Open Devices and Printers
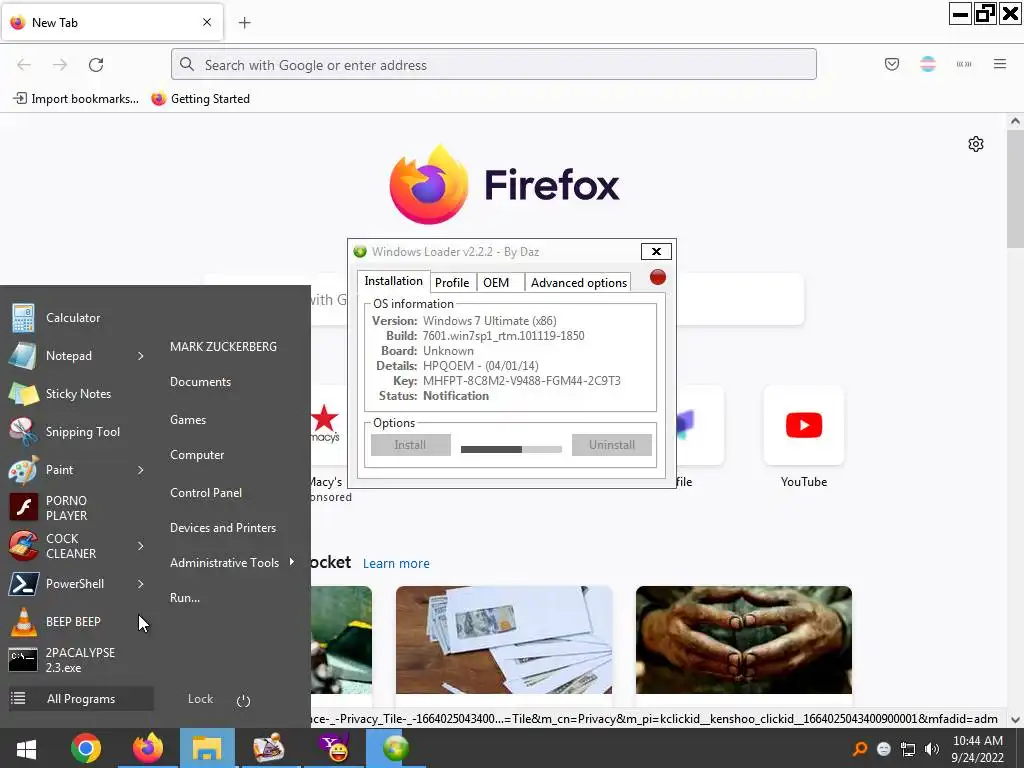The image size is (1024, 768). (x=223, y=528)
